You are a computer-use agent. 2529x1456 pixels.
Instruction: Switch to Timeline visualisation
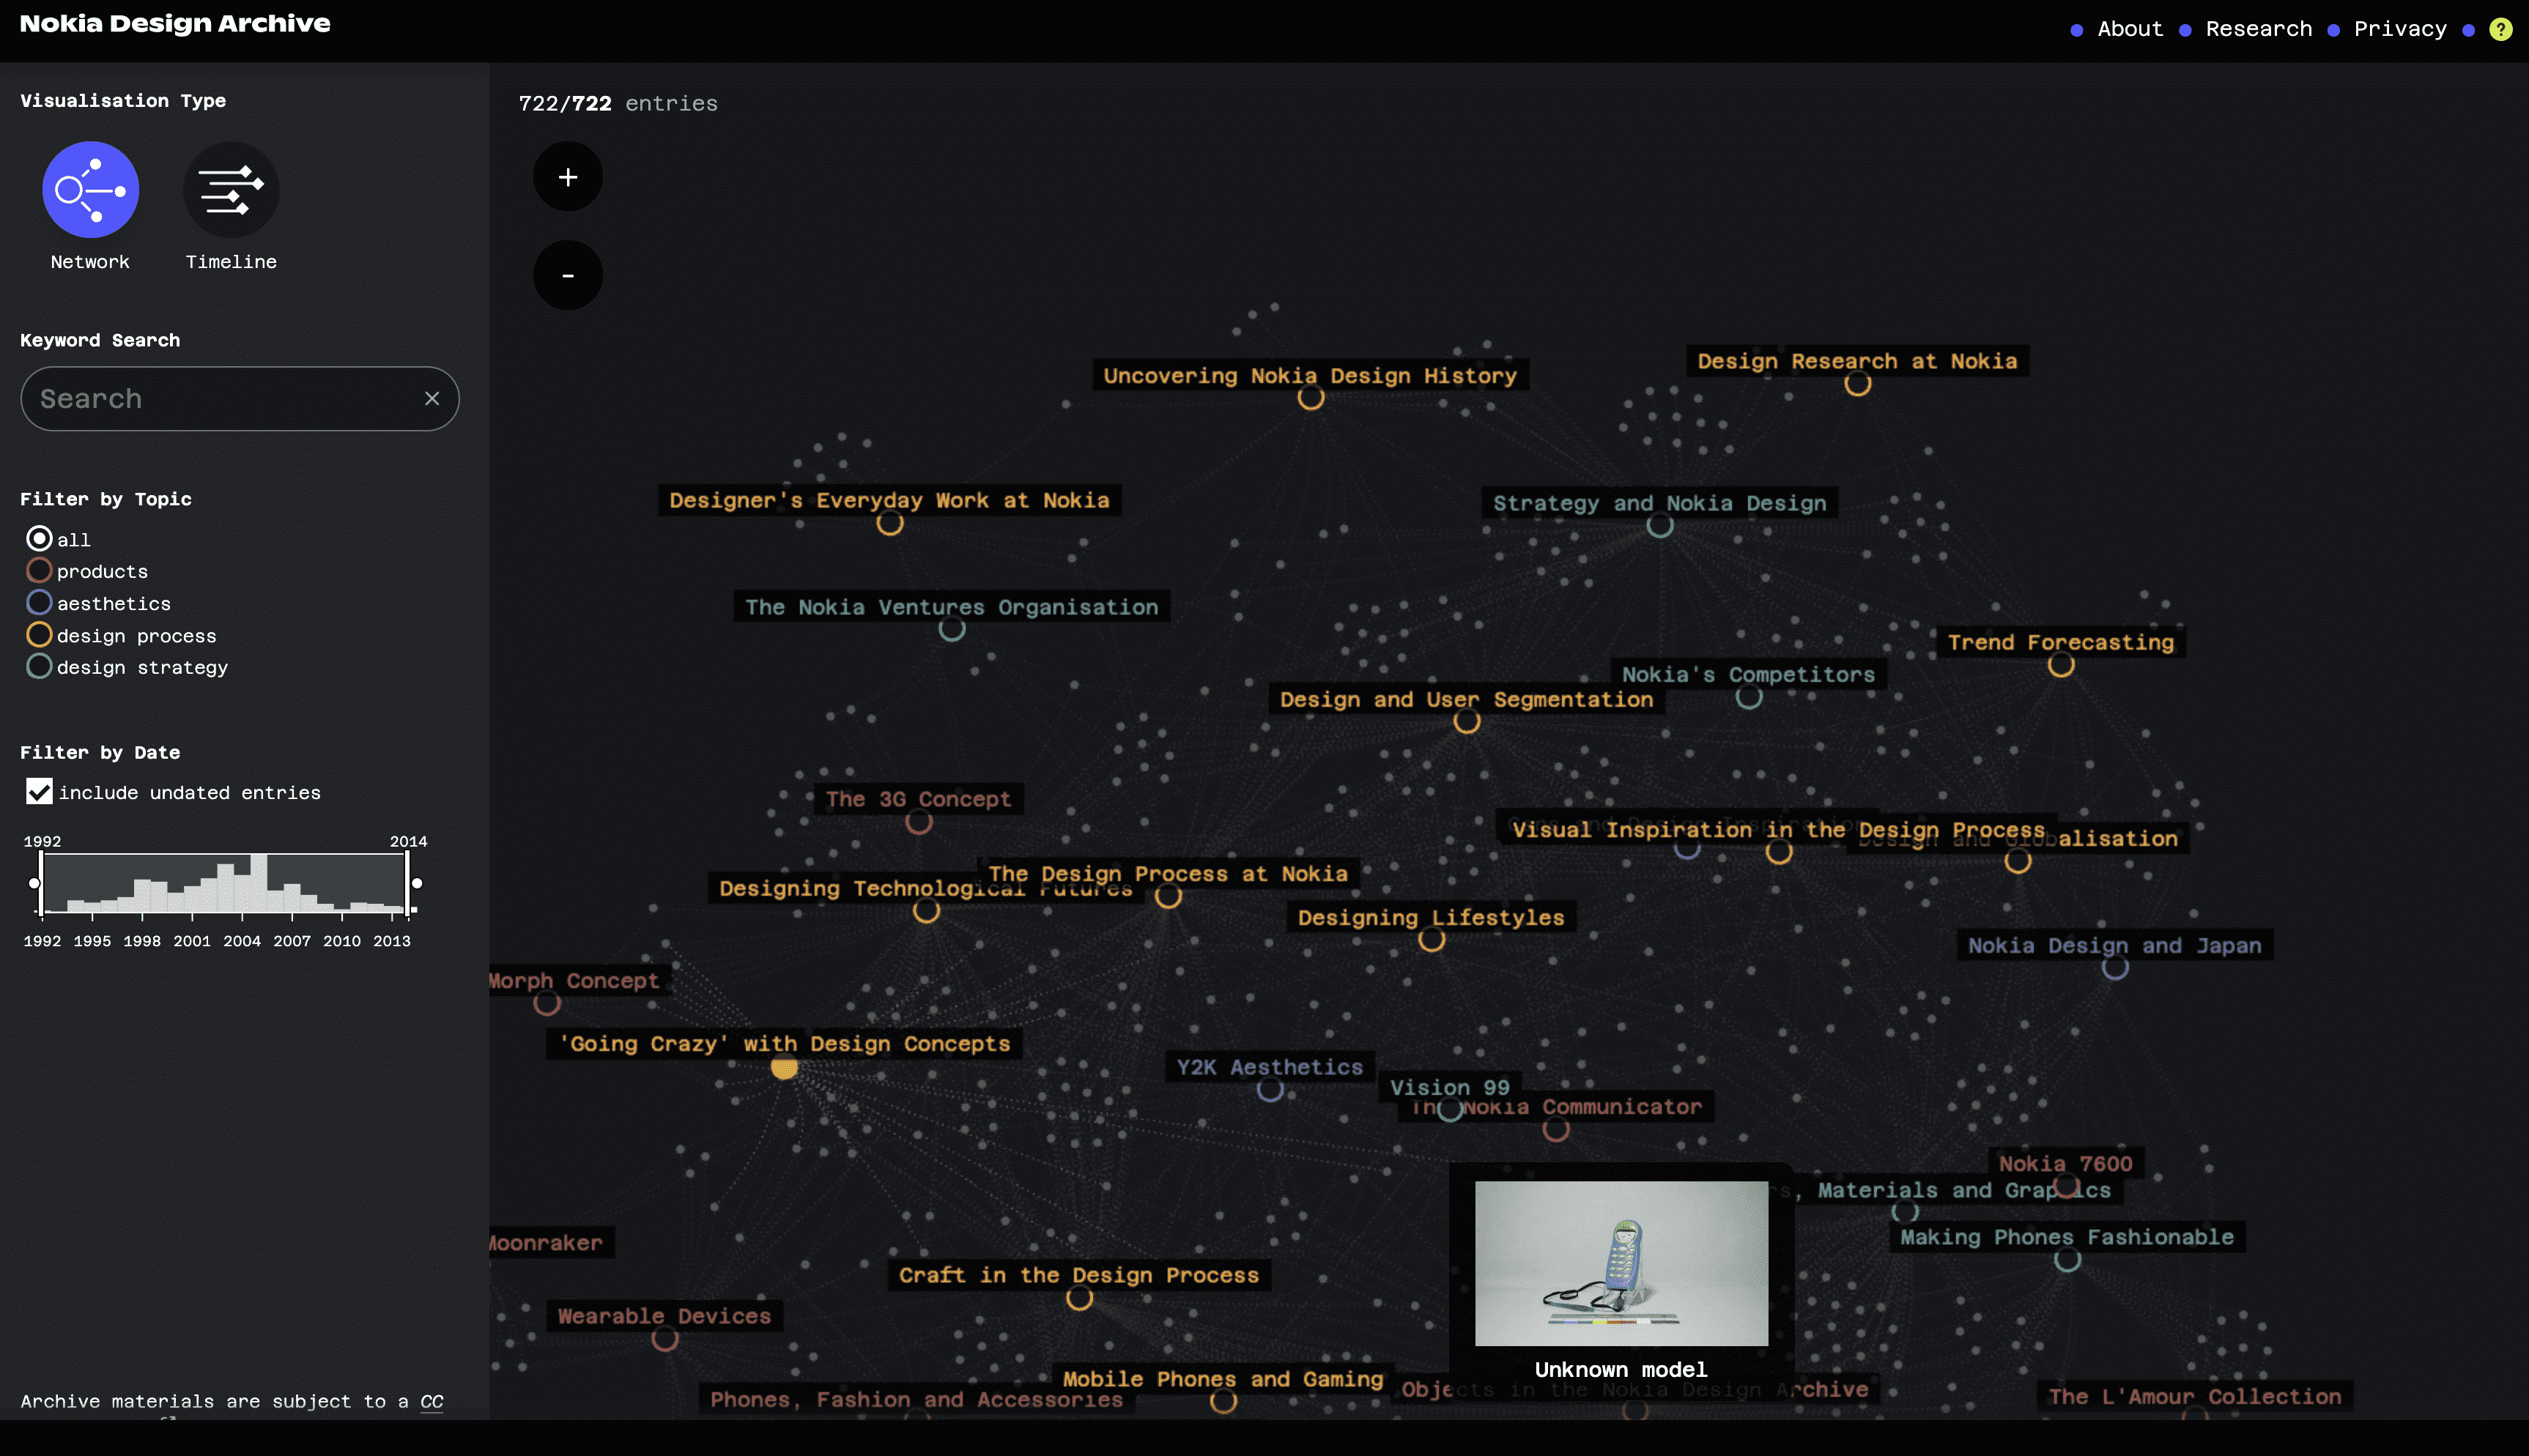231,189
